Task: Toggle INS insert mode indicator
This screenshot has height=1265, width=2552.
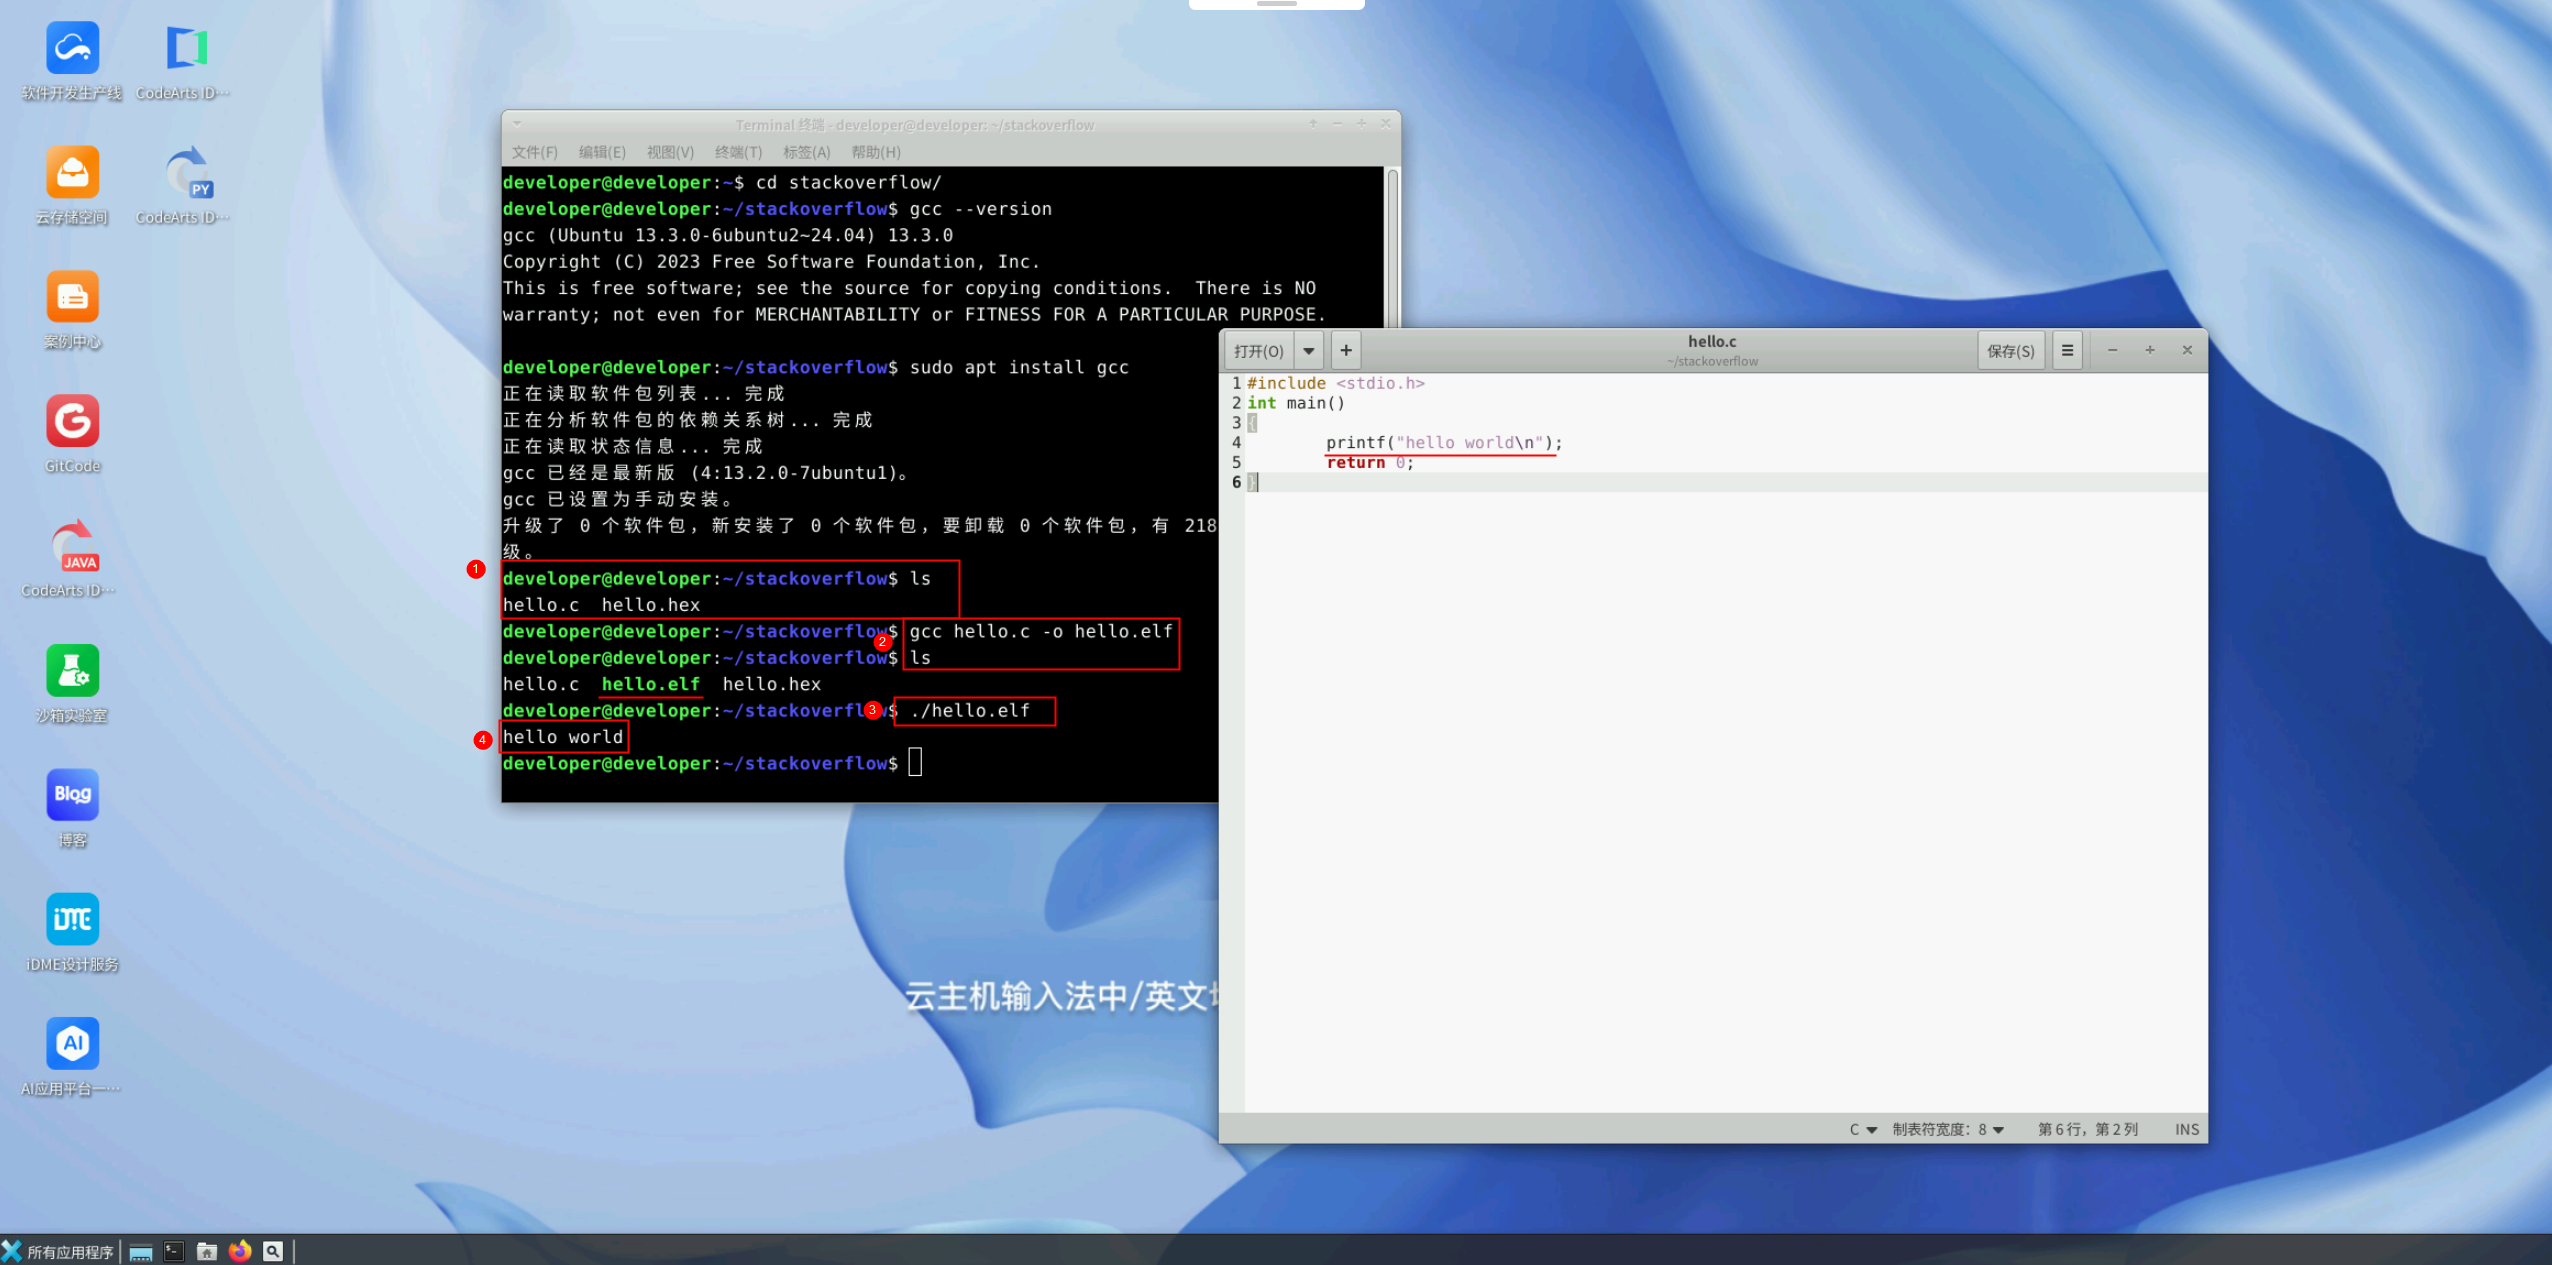Action: [2186, 1129]
